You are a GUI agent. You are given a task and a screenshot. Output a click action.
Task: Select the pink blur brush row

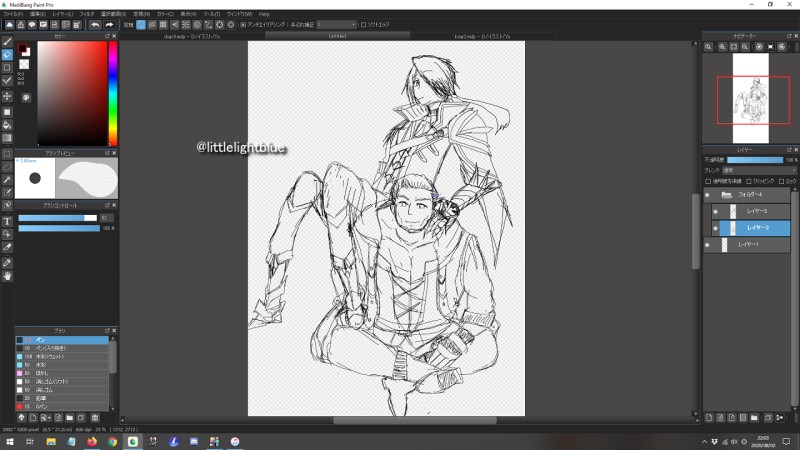point(62,373)
